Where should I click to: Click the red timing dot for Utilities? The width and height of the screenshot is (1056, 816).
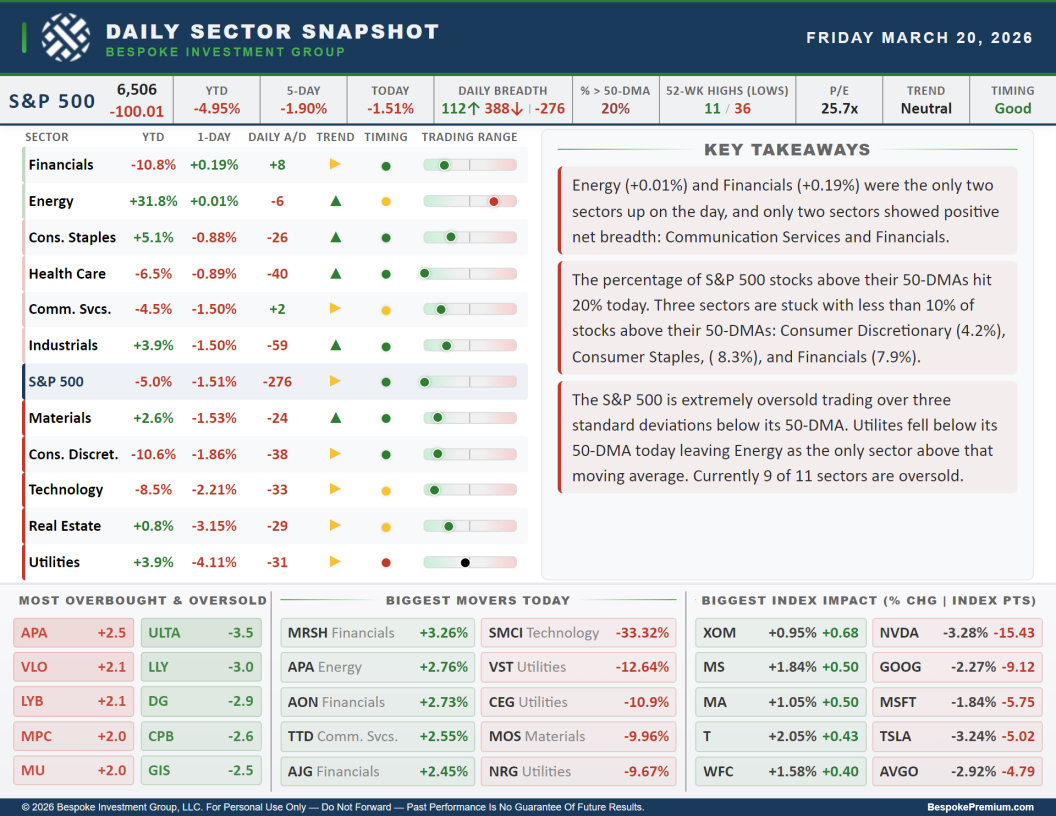[x=386, y=562]
